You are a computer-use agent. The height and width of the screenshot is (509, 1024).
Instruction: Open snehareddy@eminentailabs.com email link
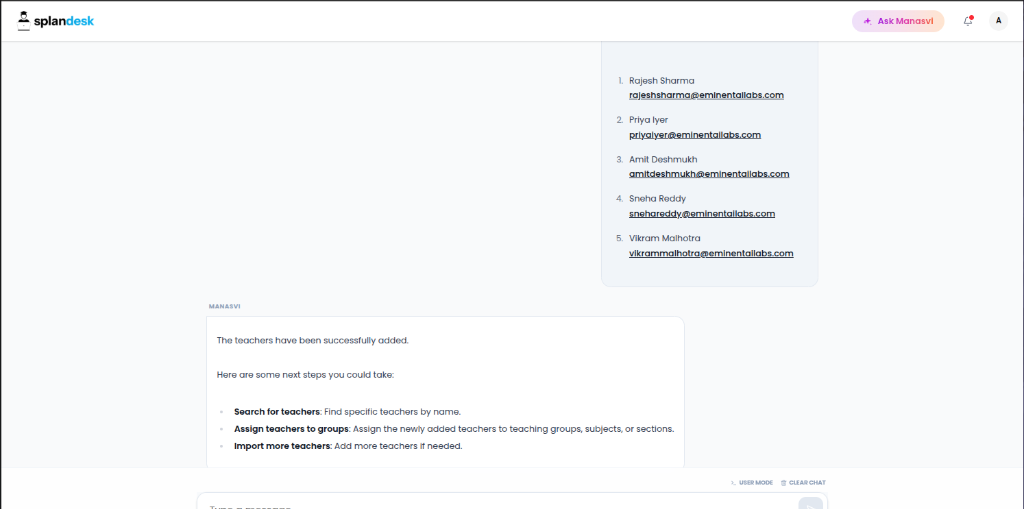coord(702,214)
